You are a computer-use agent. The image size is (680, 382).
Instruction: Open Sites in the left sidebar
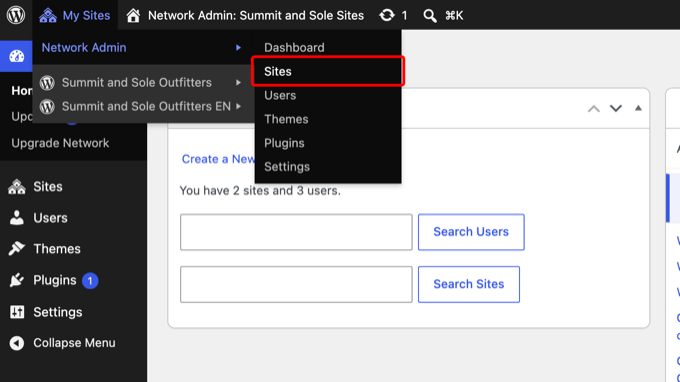coord(48,187)
